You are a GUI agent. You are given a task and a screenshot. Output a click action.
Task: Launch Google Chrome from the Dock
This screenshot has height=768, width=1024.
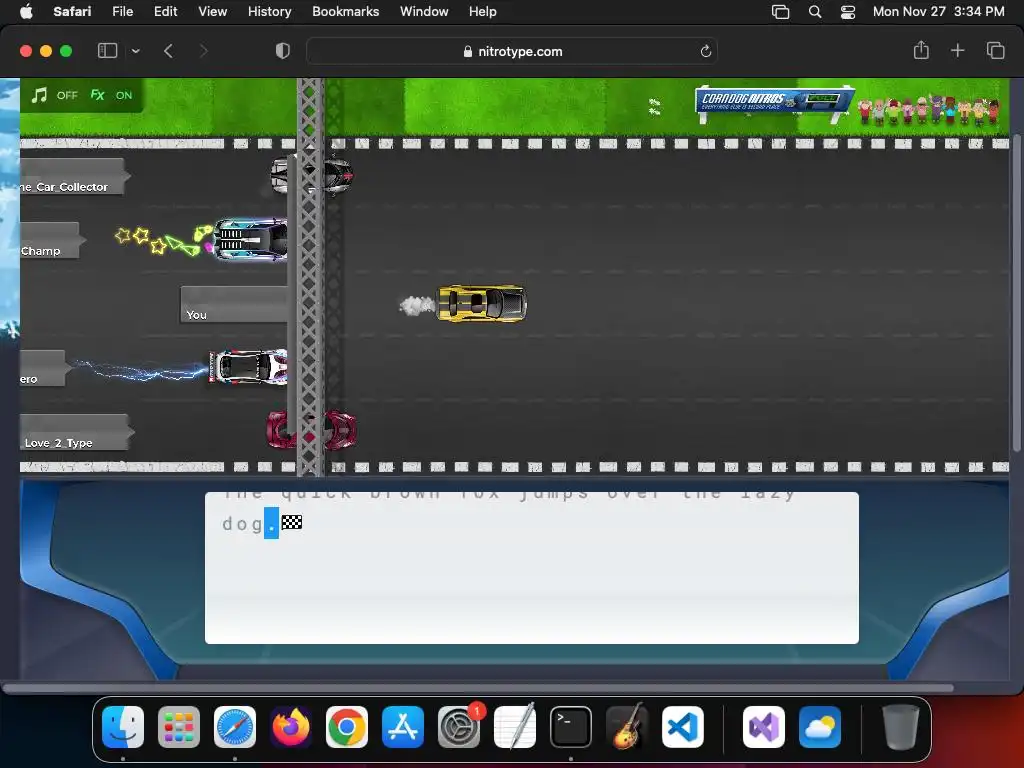click(x=347, y=727)
